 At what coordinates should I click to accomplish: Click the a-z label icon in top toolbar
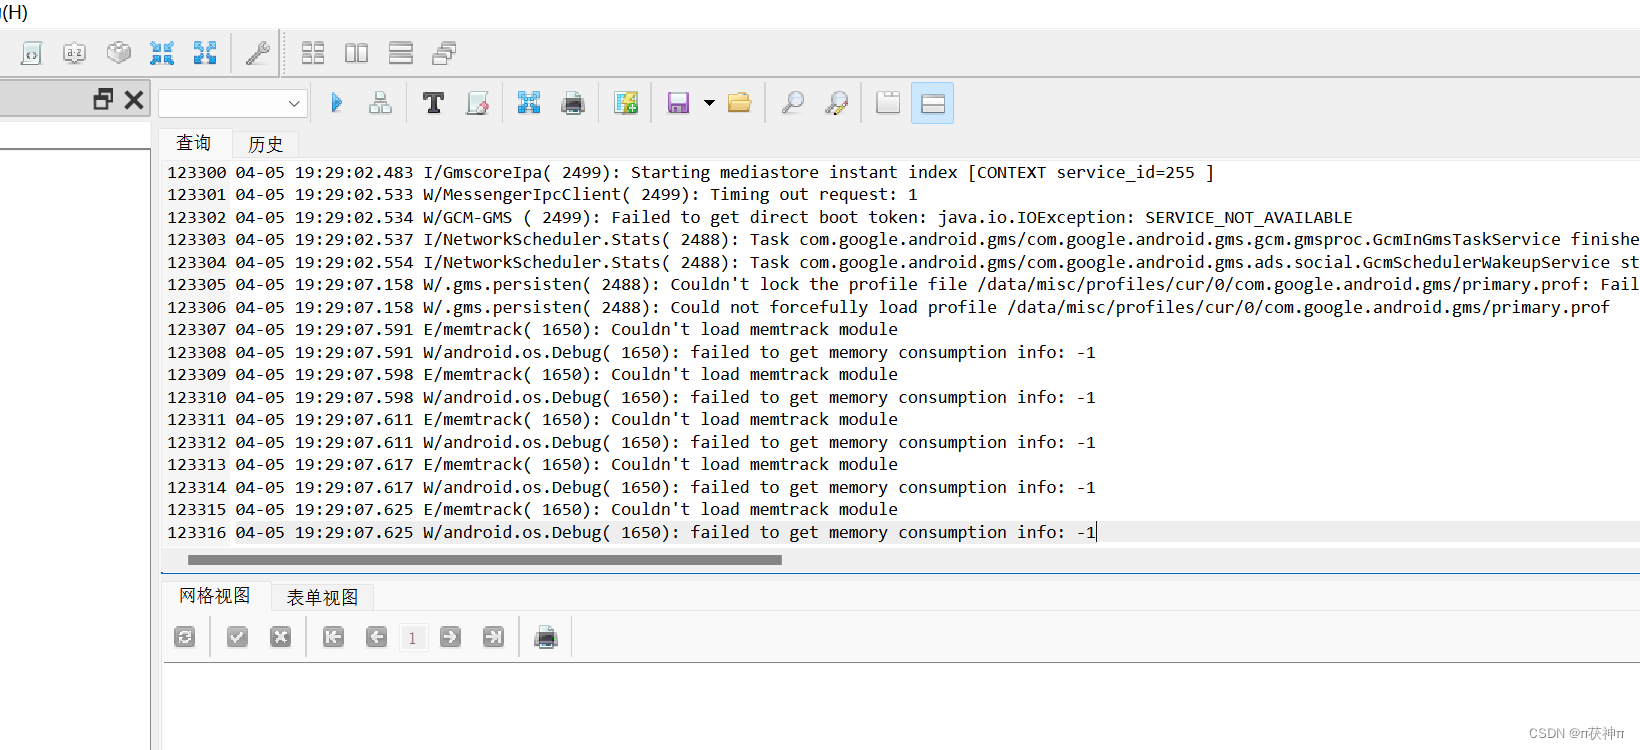(x=74, y=53)
